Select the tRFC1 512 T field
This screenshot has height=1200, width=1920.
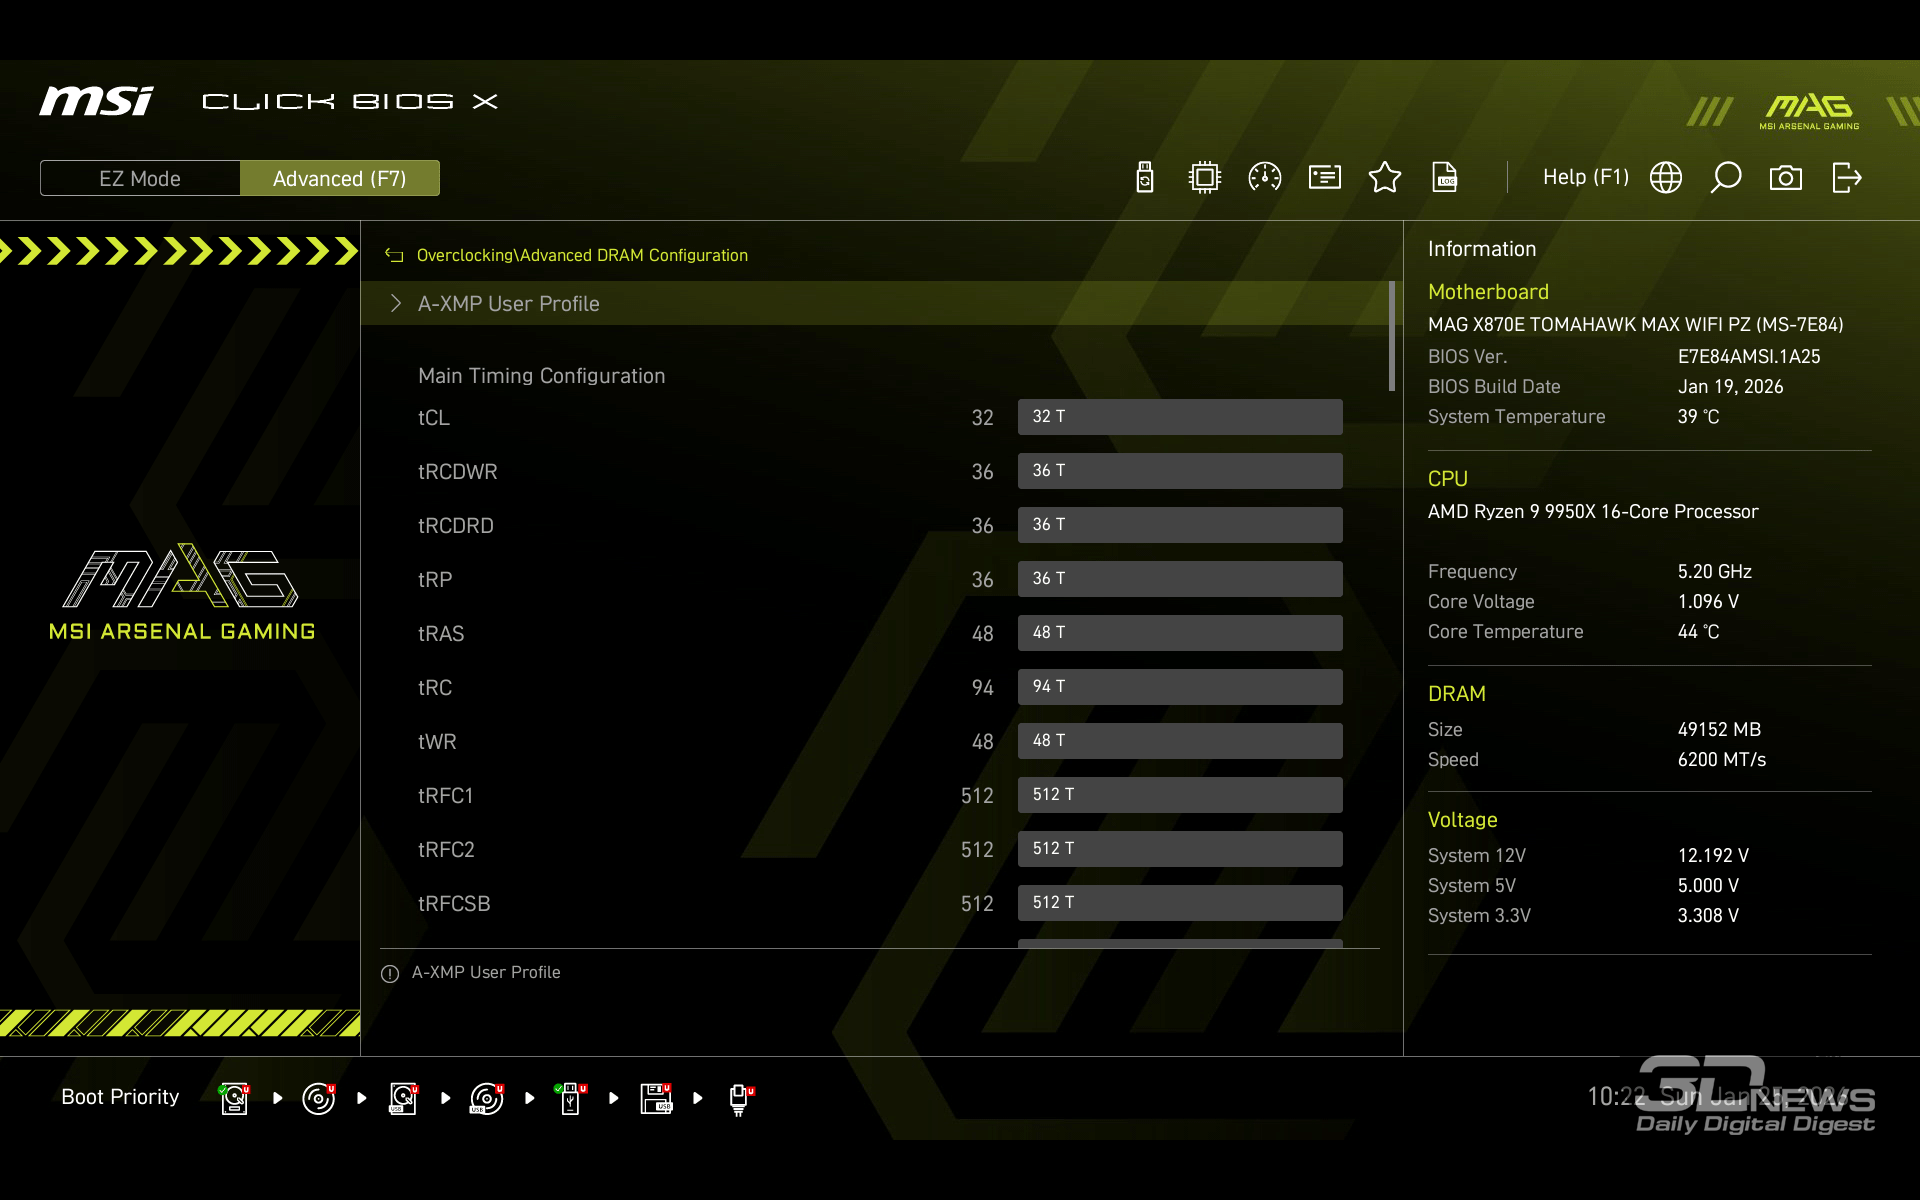coord(1179,795)
